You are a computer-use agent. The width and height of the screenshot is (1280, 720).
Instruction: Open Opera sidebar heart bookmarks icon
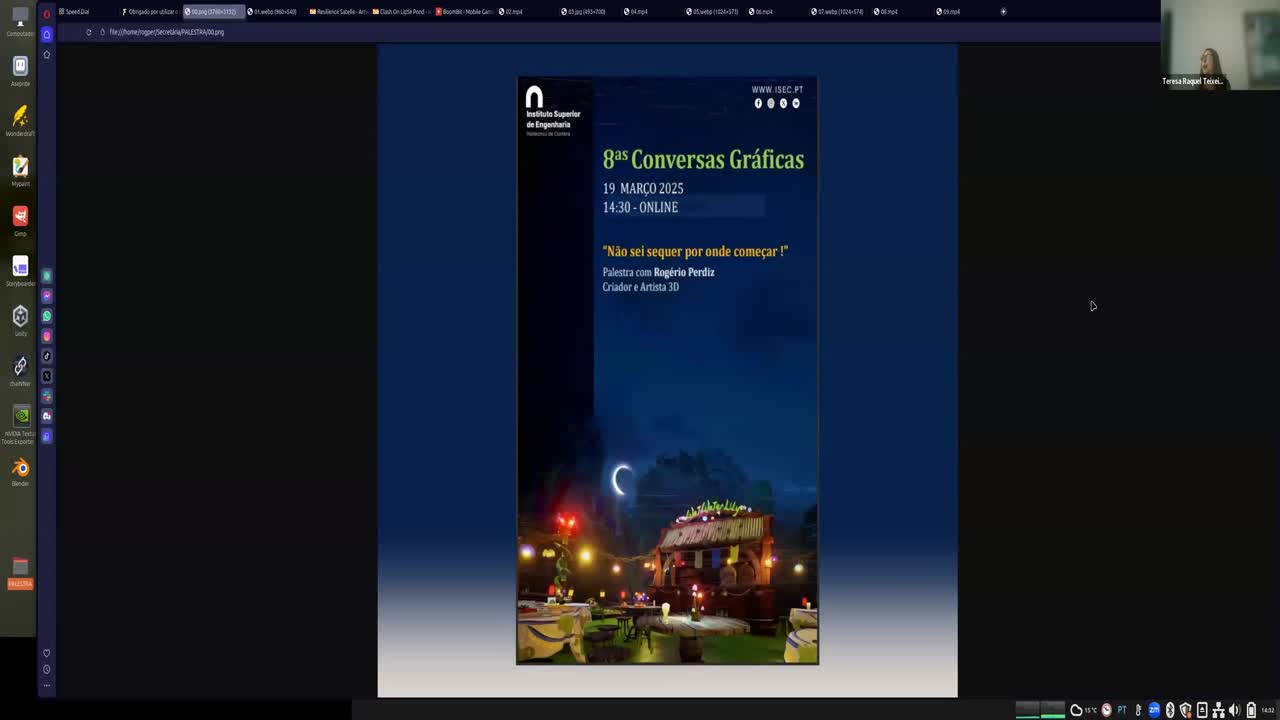click(46, 653)
